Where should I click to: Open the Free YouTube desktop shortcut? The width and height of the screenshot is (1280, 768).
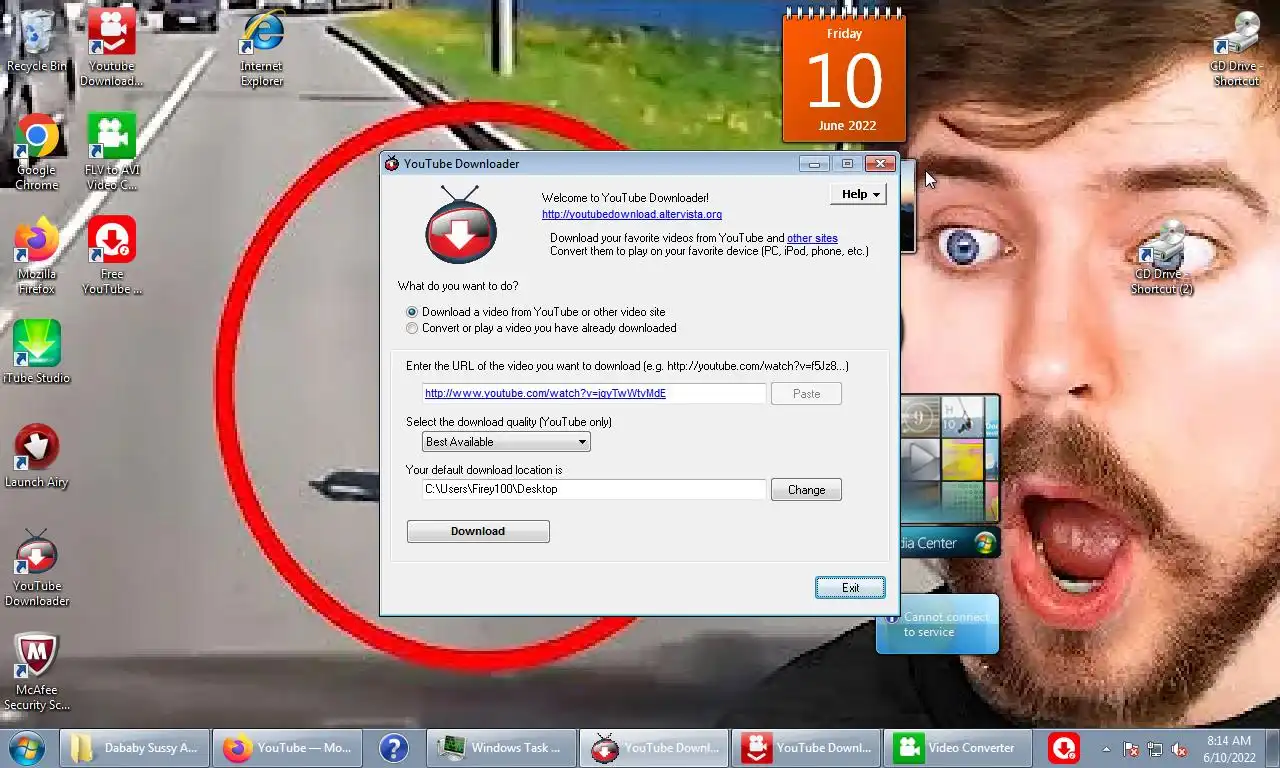[111, 255]
